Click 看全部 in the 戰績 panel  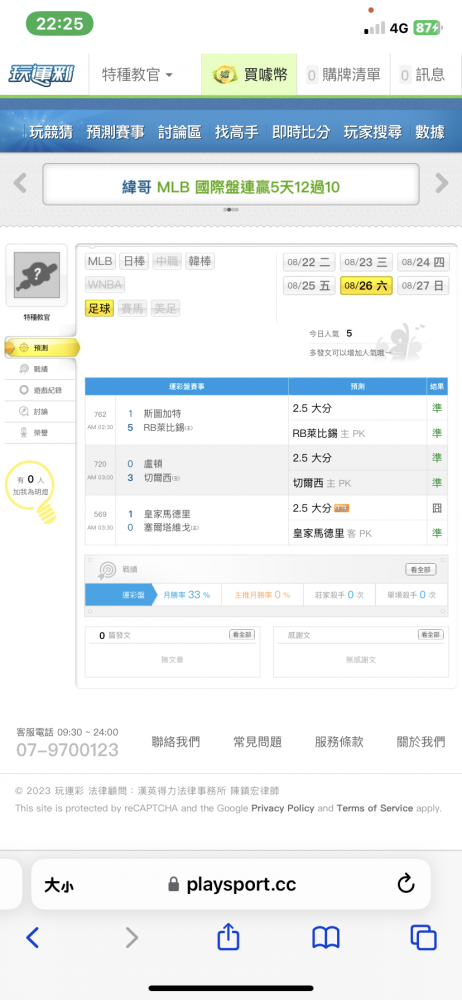click(x=421, y=570)
